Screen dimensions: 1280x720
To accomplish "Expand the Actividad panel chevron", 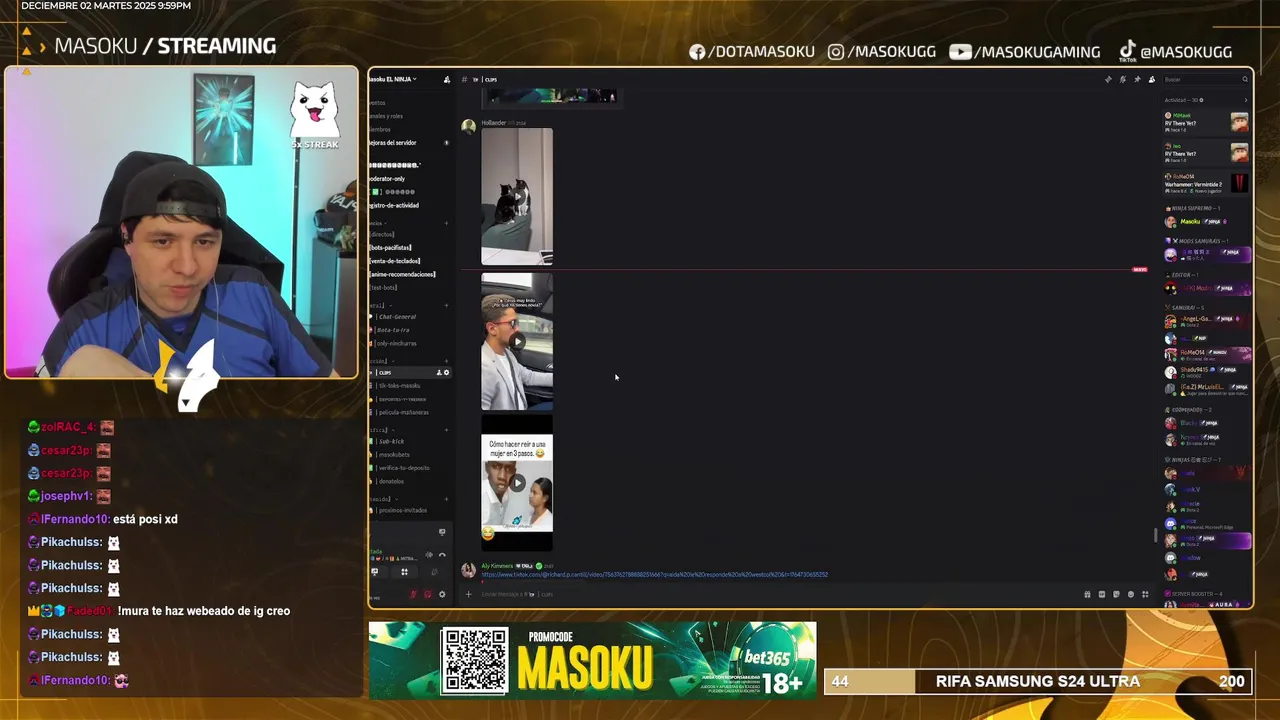I will point(1245,100).
